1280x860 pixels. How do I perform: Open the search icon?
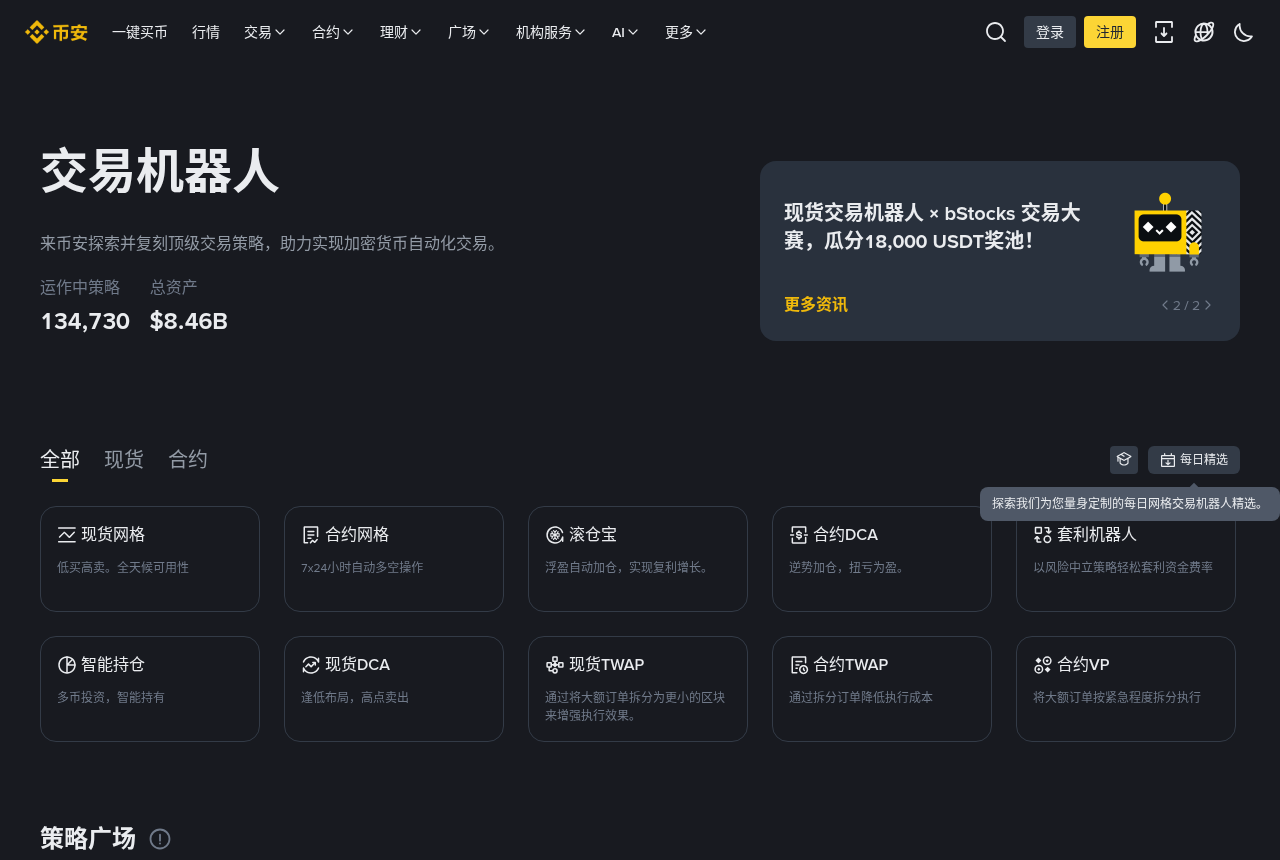click(996, 32)
